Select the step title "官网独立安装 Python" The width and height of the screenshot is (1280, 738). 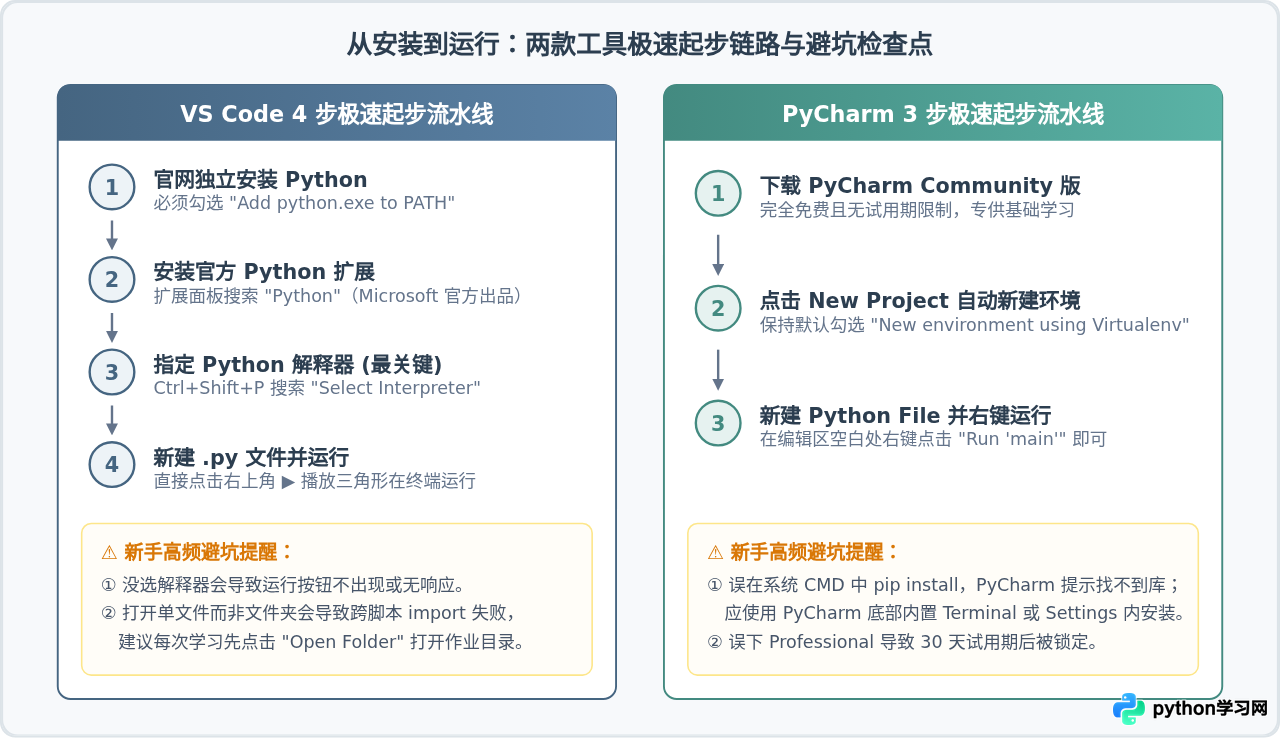260,180
